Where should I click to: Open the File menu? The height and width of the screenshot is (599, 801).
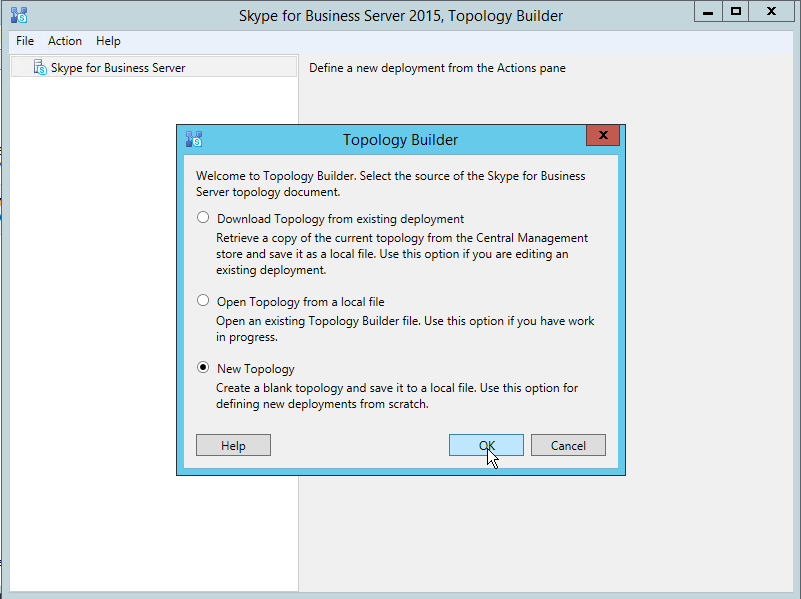[x=25, y=41]
